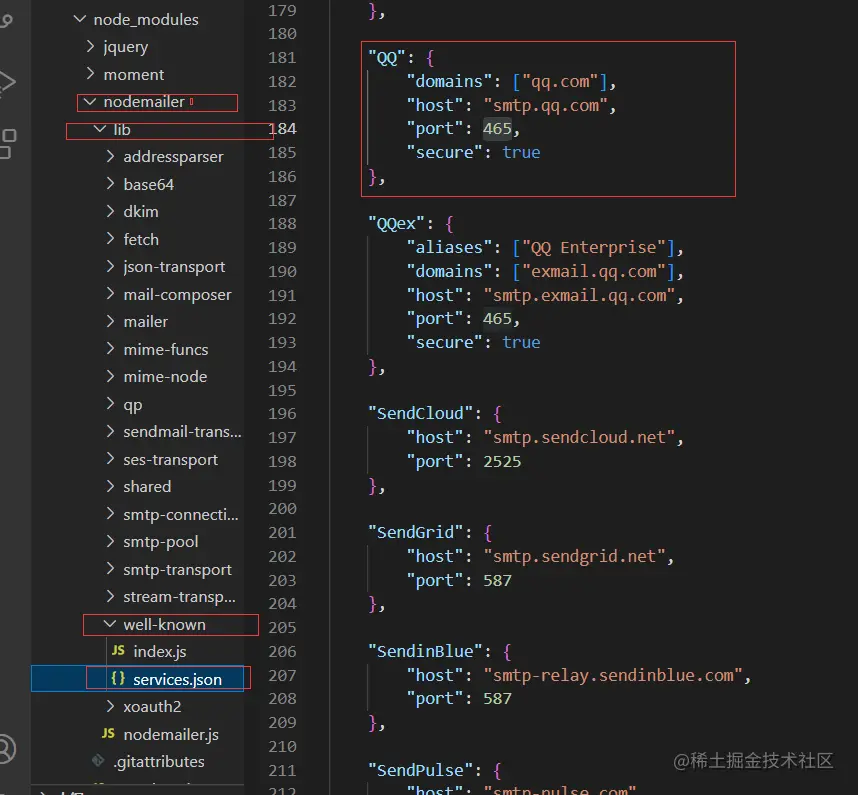This screenshot has width=858, height=795.
Task: Click the braces icon beside services.json
Action: 118,678
